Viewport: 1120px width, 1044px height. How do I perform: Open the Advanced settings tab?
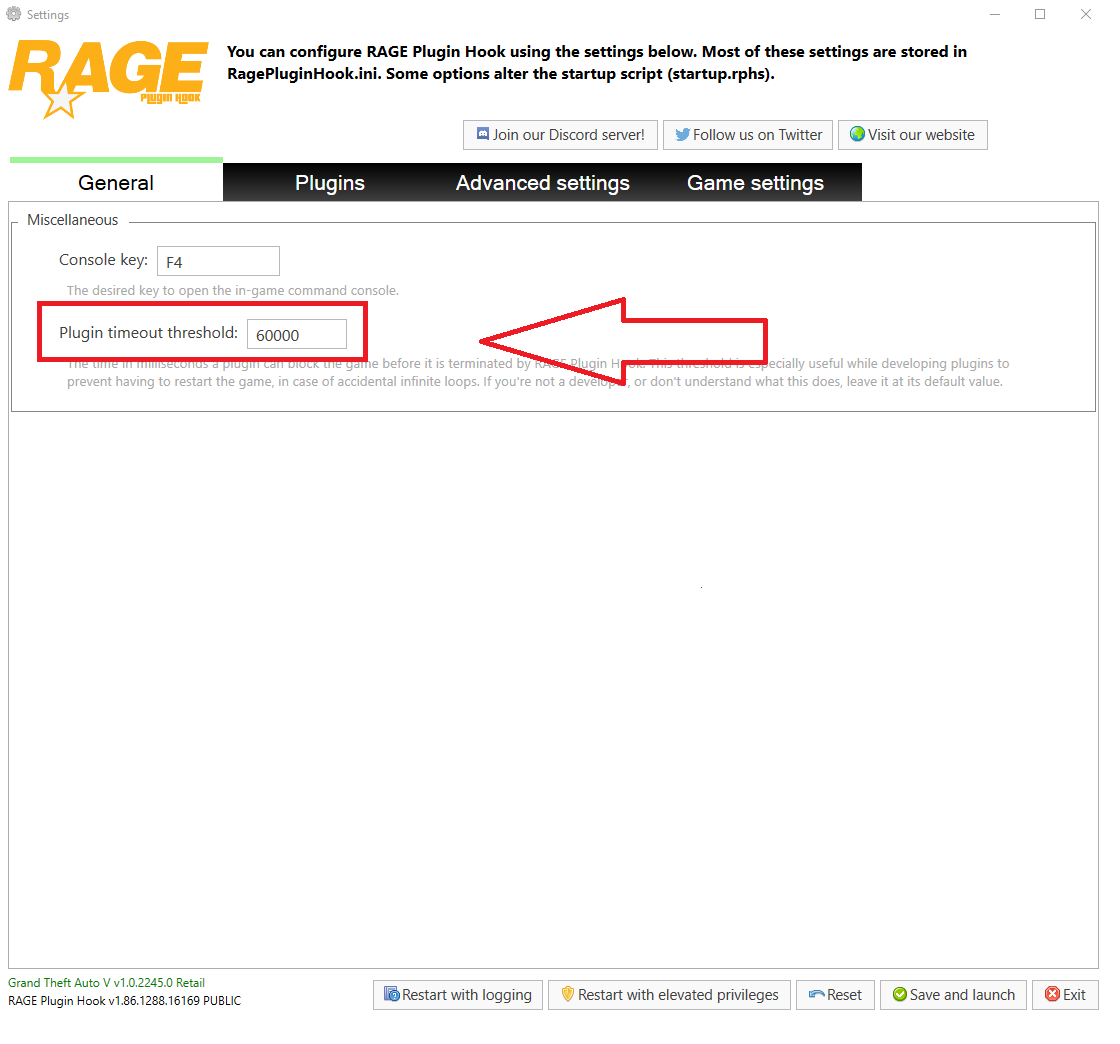tap(543, 183)
